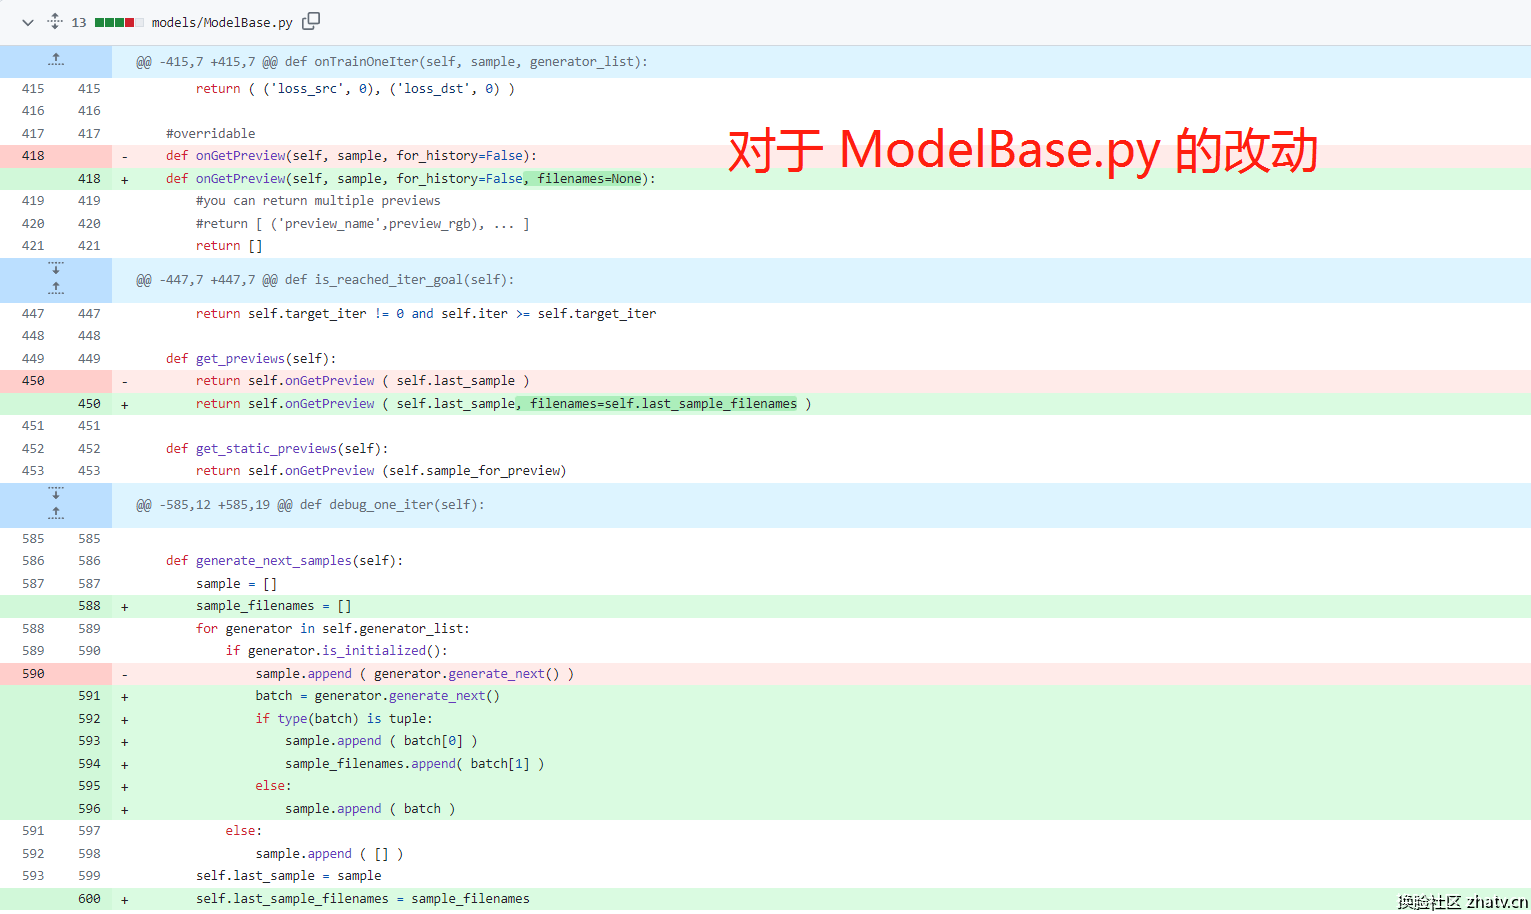The image size is (1531, 914).
Task: Select added line number 594
Action: coord(89,764)
